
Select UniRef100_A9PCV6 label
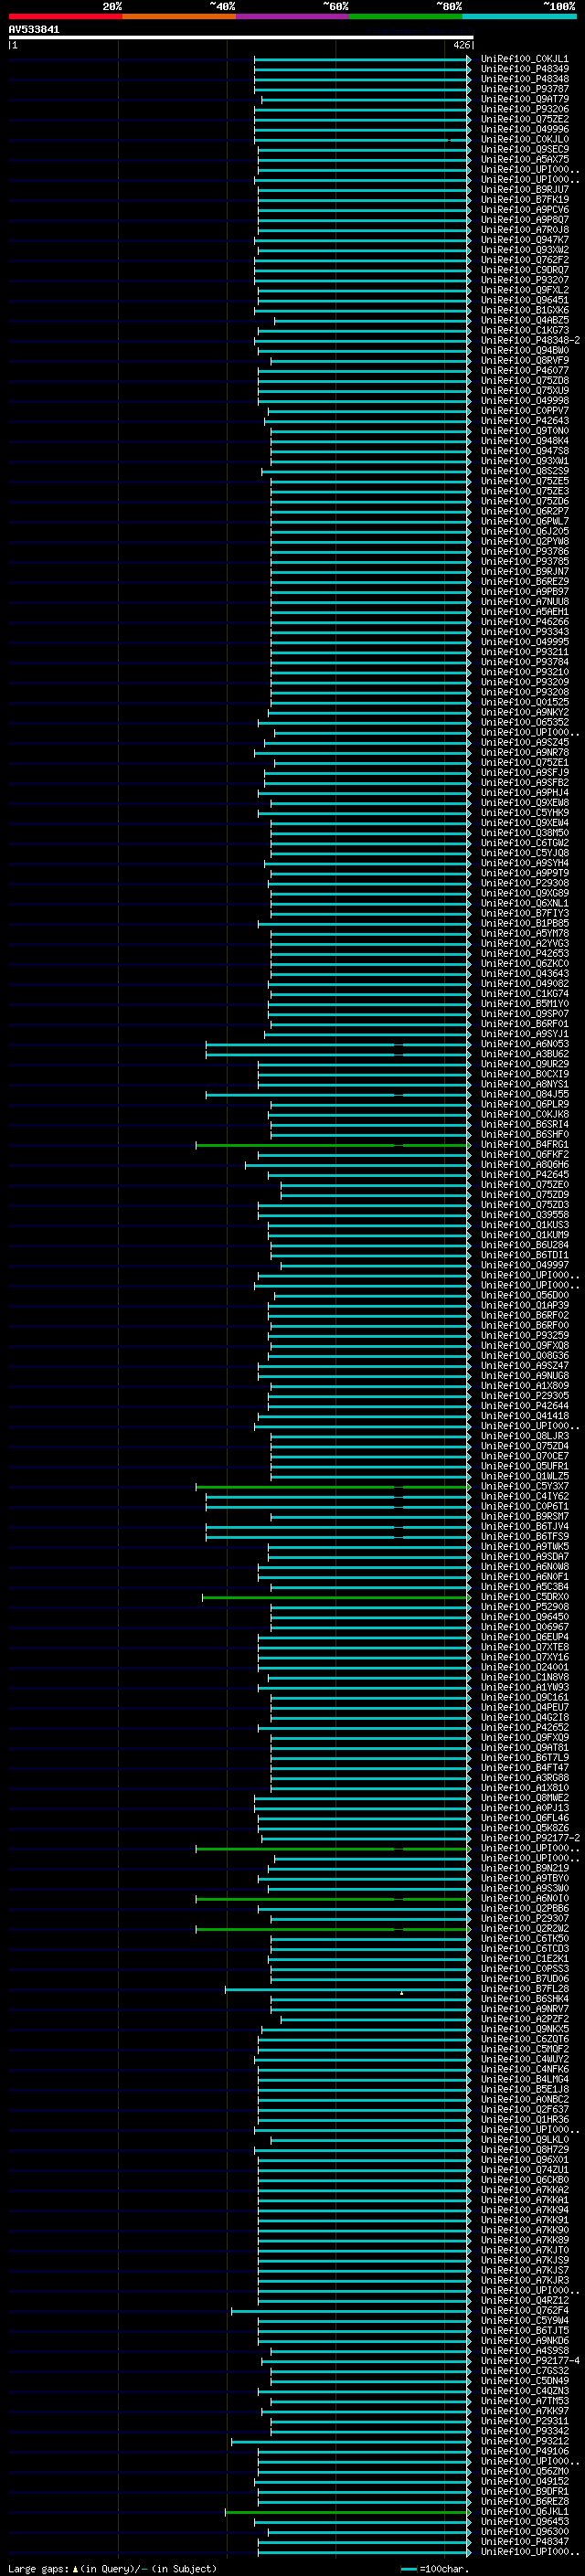[x=524, y=209]
